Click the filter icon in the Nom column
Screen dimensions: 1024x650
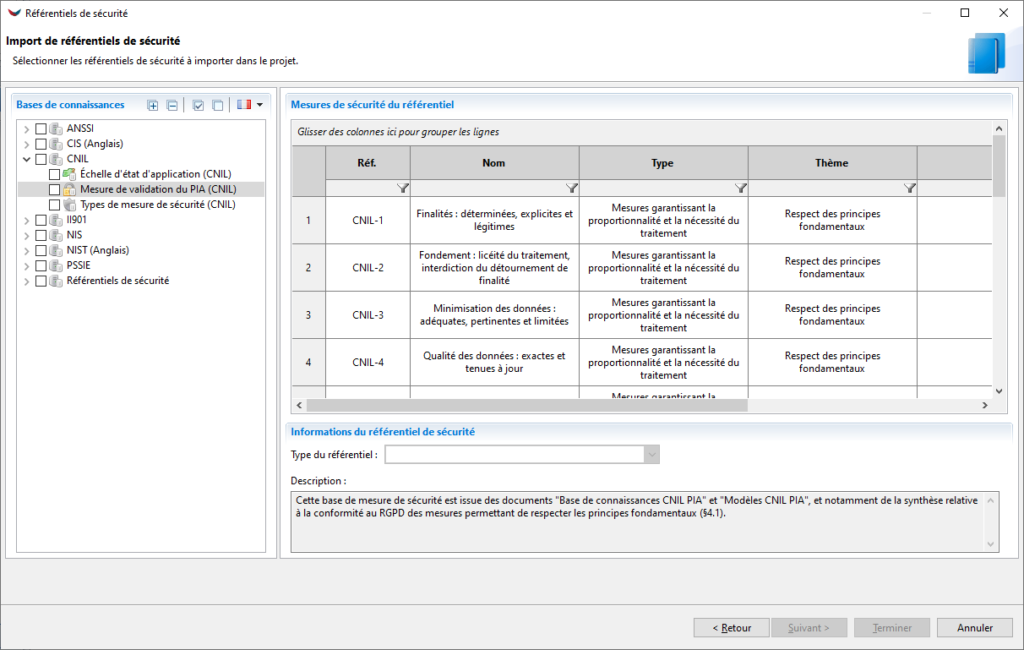[571, 188]
